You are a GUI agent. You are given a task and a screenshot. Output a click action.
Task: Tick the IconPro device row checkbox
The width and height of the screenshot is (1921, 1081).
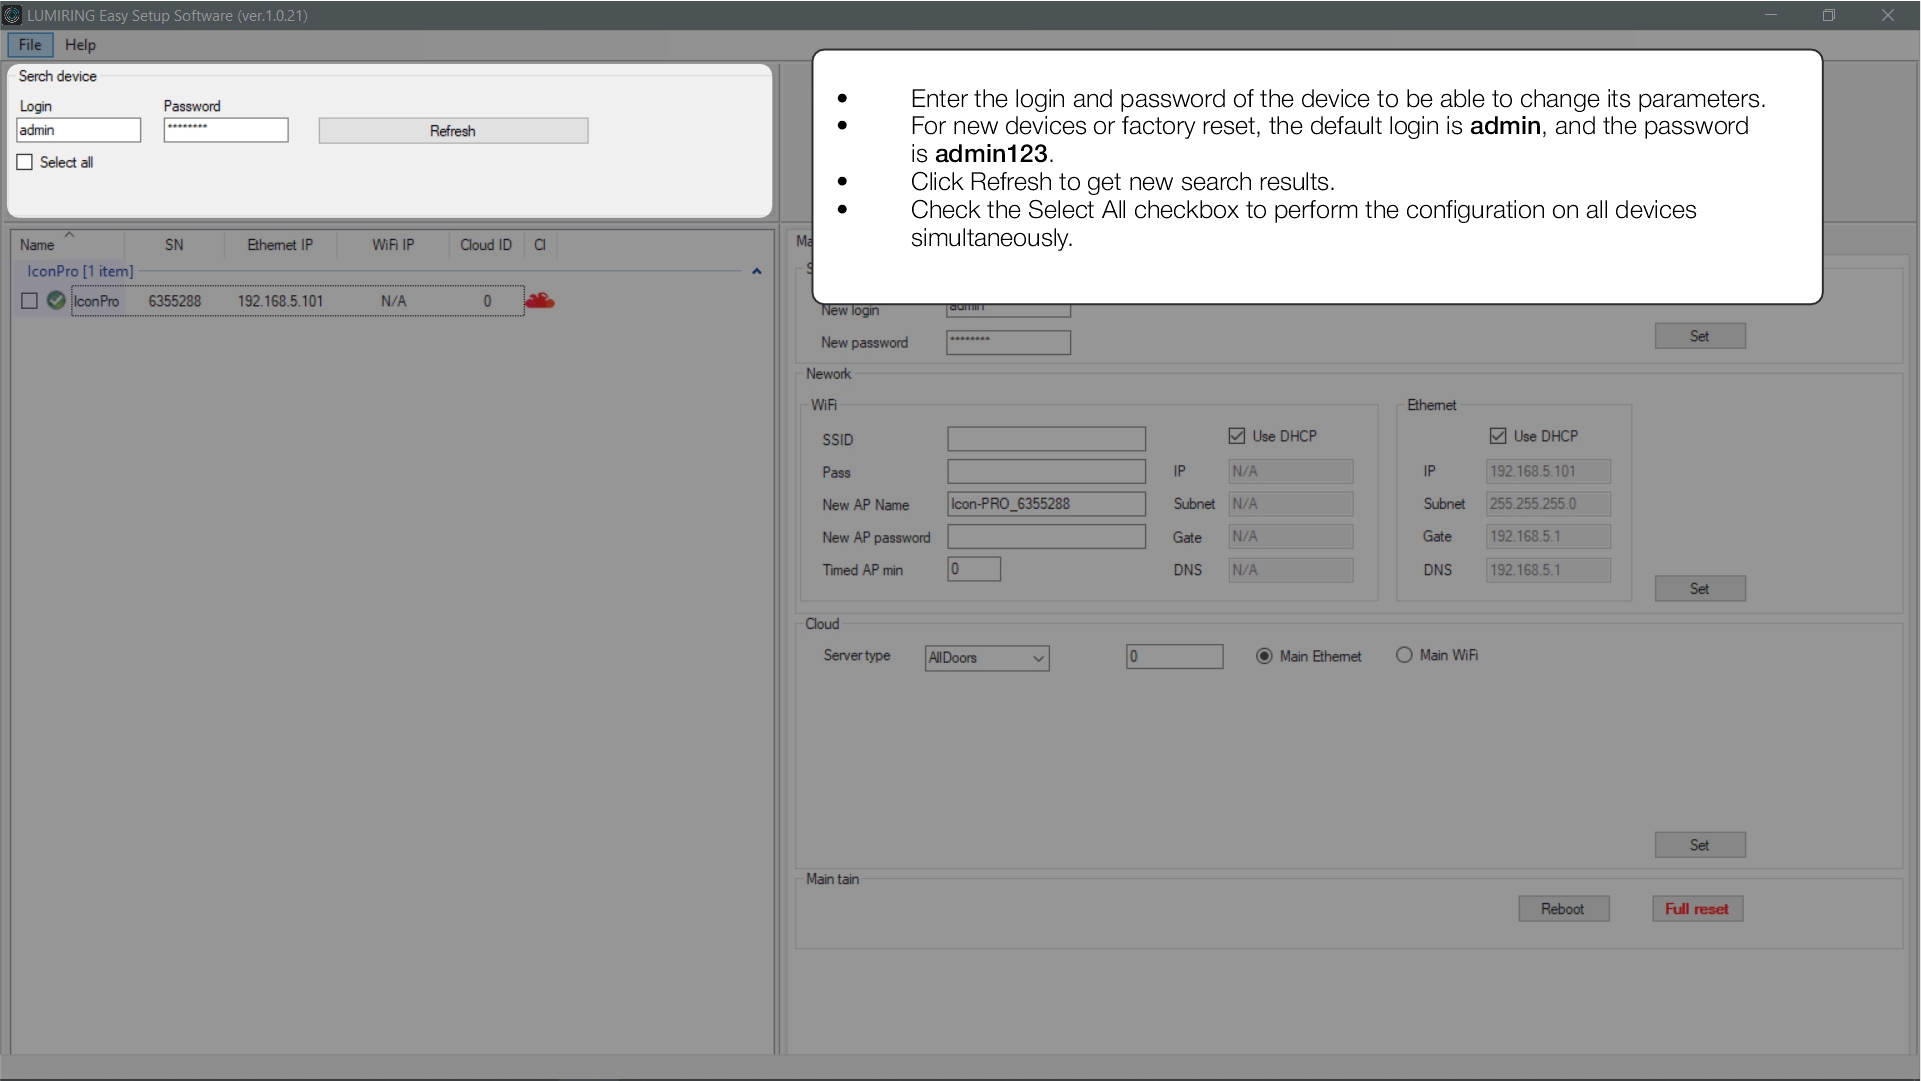(29, 301)
